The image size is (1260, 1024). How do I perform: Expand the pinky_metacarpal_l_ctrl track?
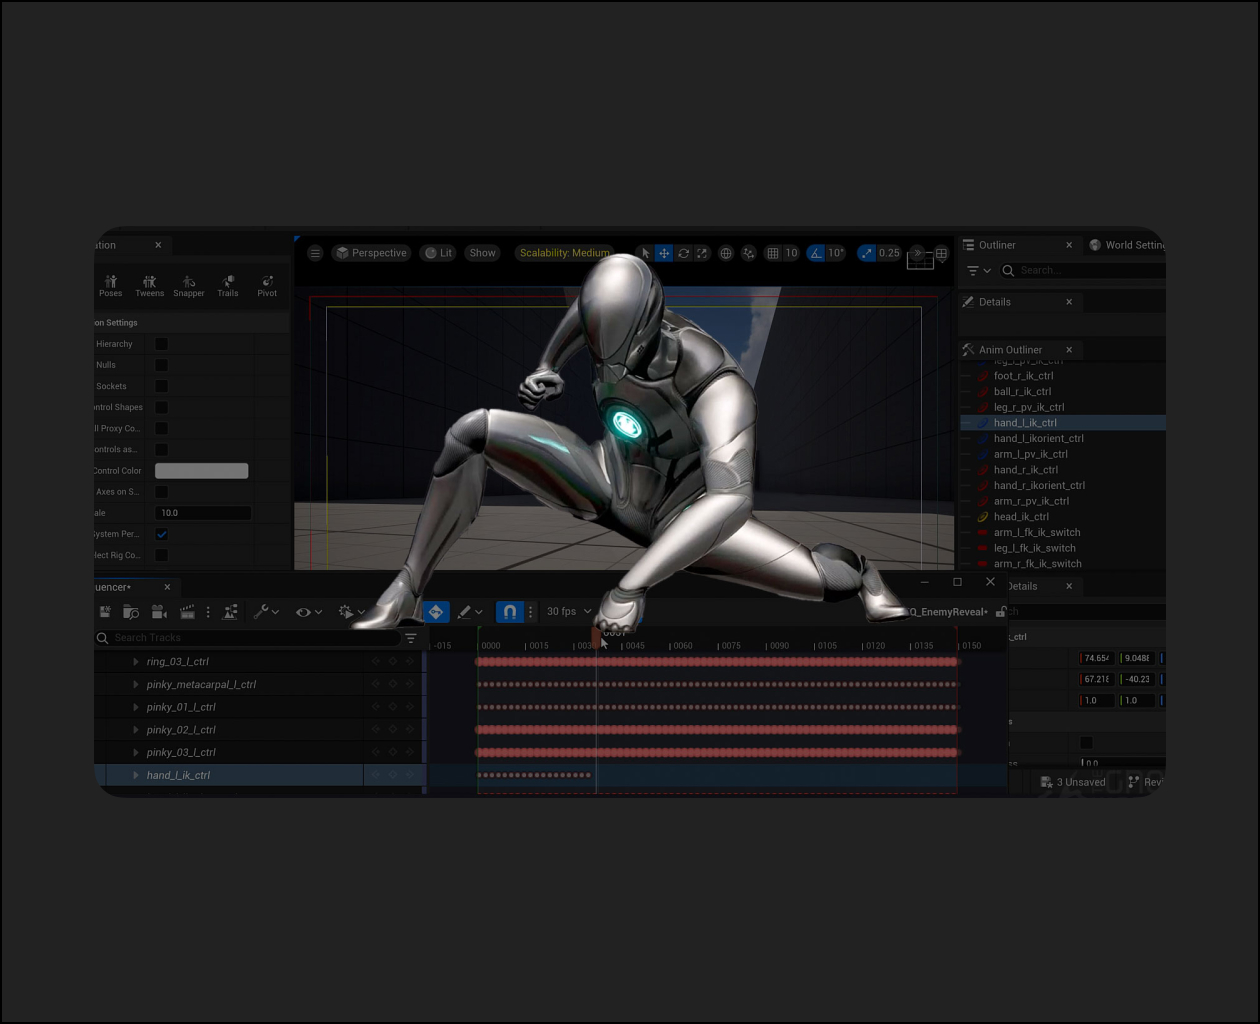coord(136,685)
